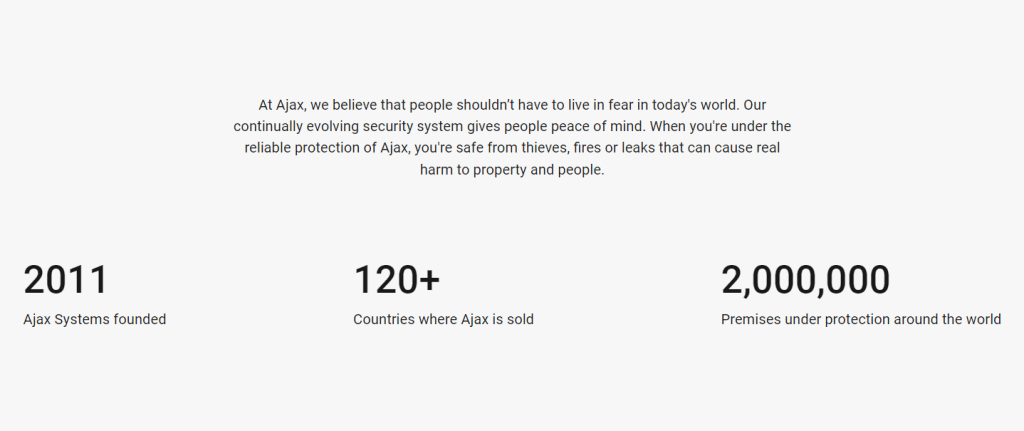Click the word "fear" in the paragraph
This screenshot has height=431, width=1024.
click(x=620, y=105)
